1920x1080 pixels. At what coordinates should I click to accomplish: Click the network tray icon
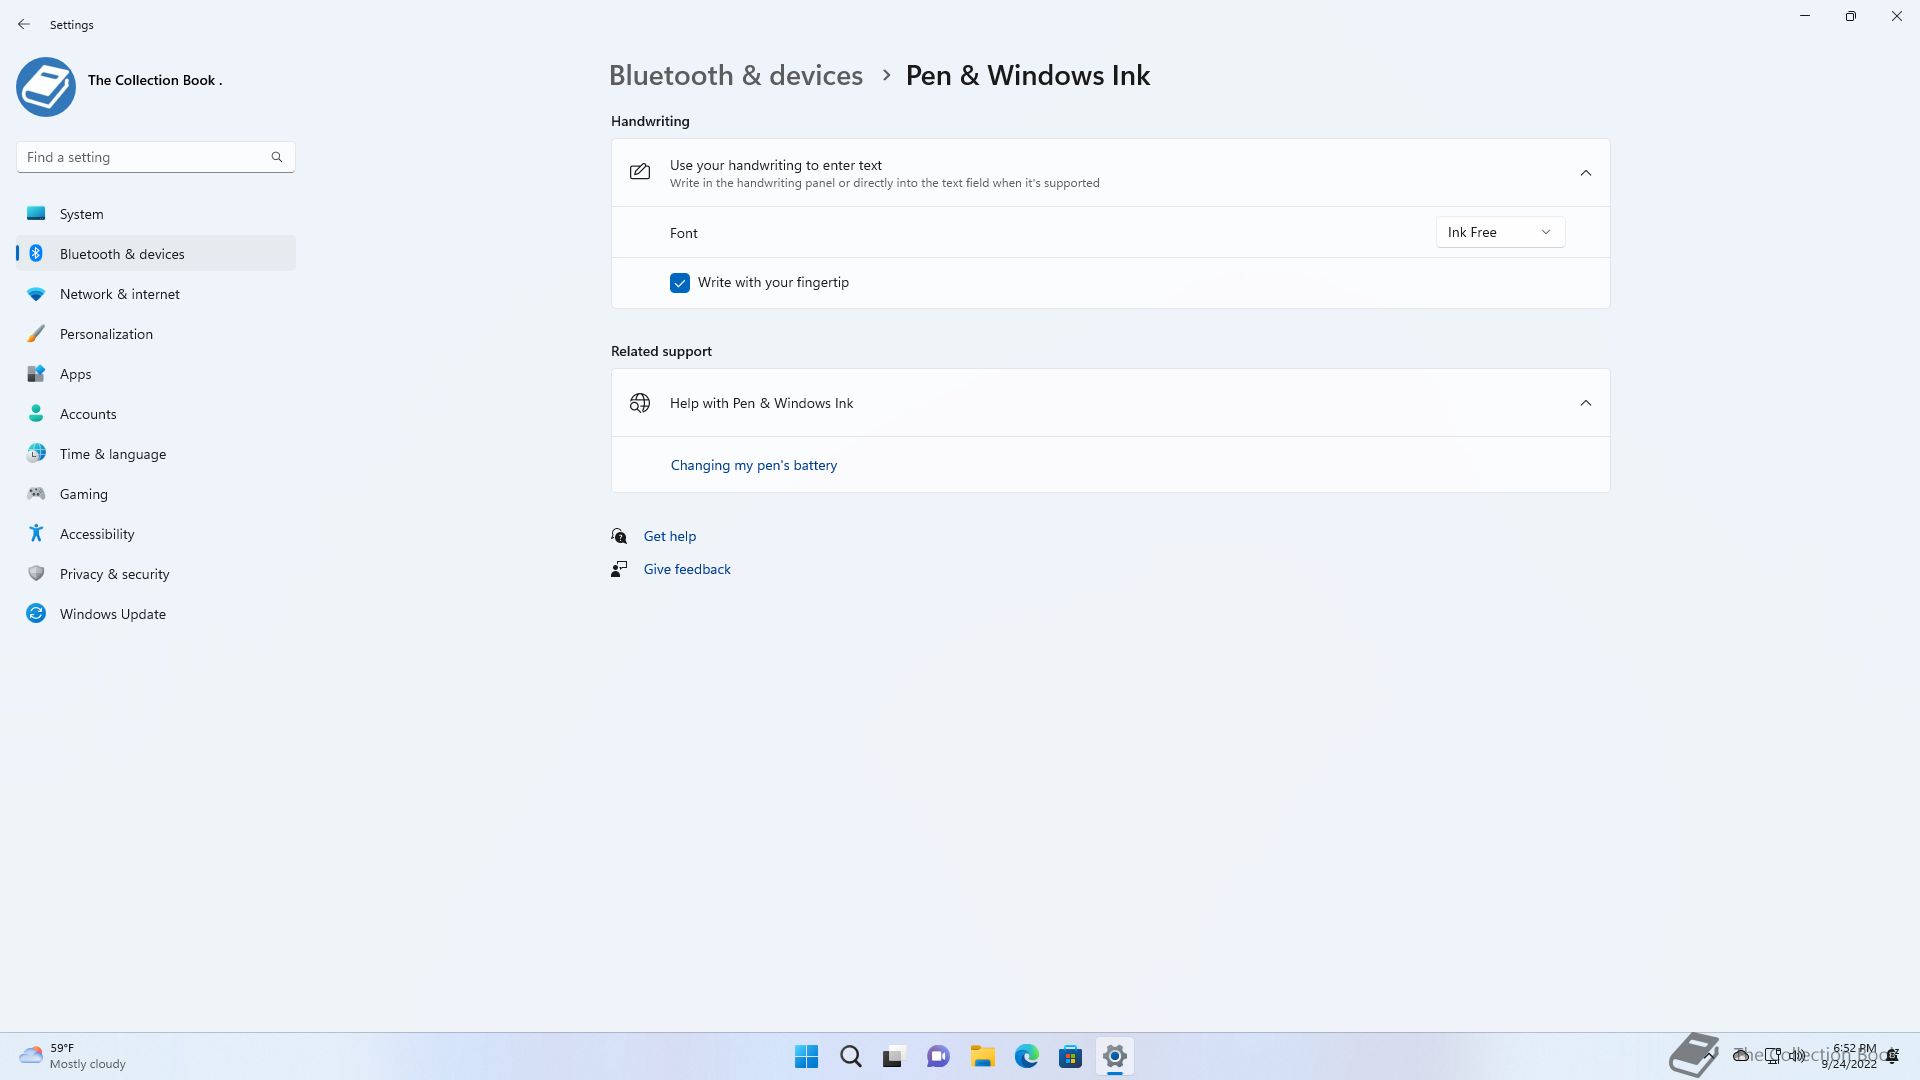coord(1772,1056)
